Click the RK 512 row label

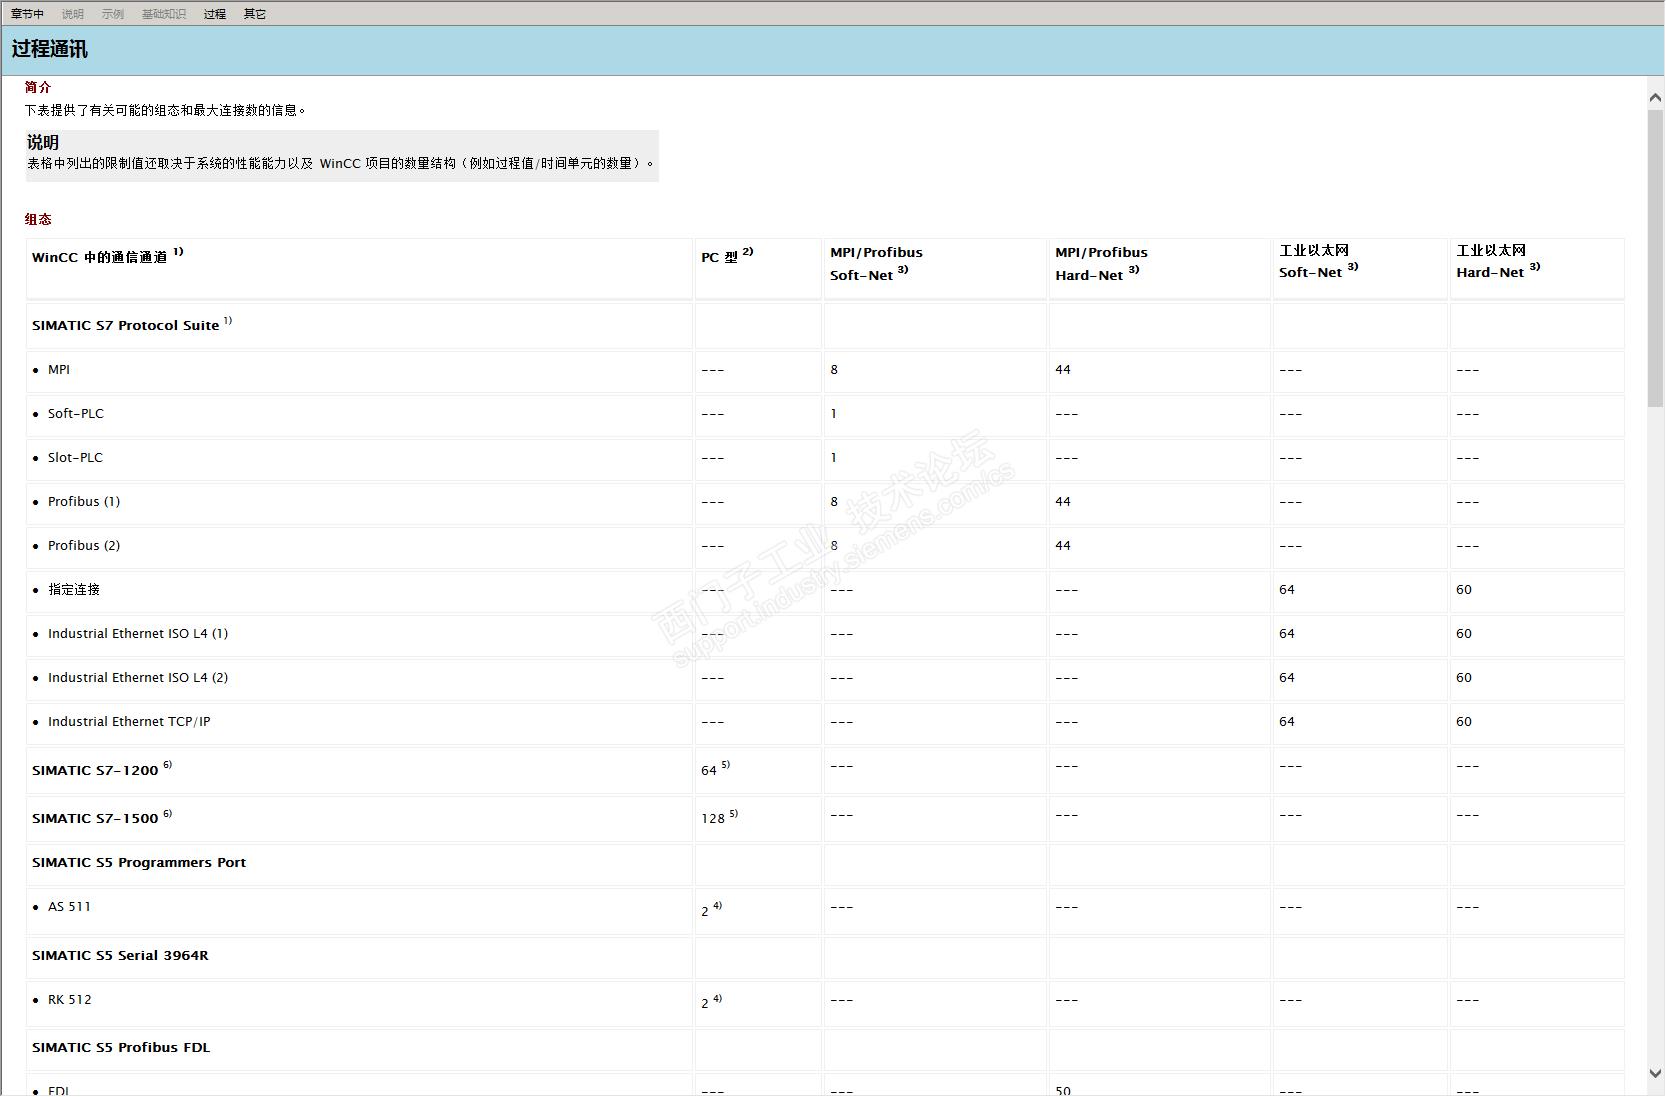70,1000
